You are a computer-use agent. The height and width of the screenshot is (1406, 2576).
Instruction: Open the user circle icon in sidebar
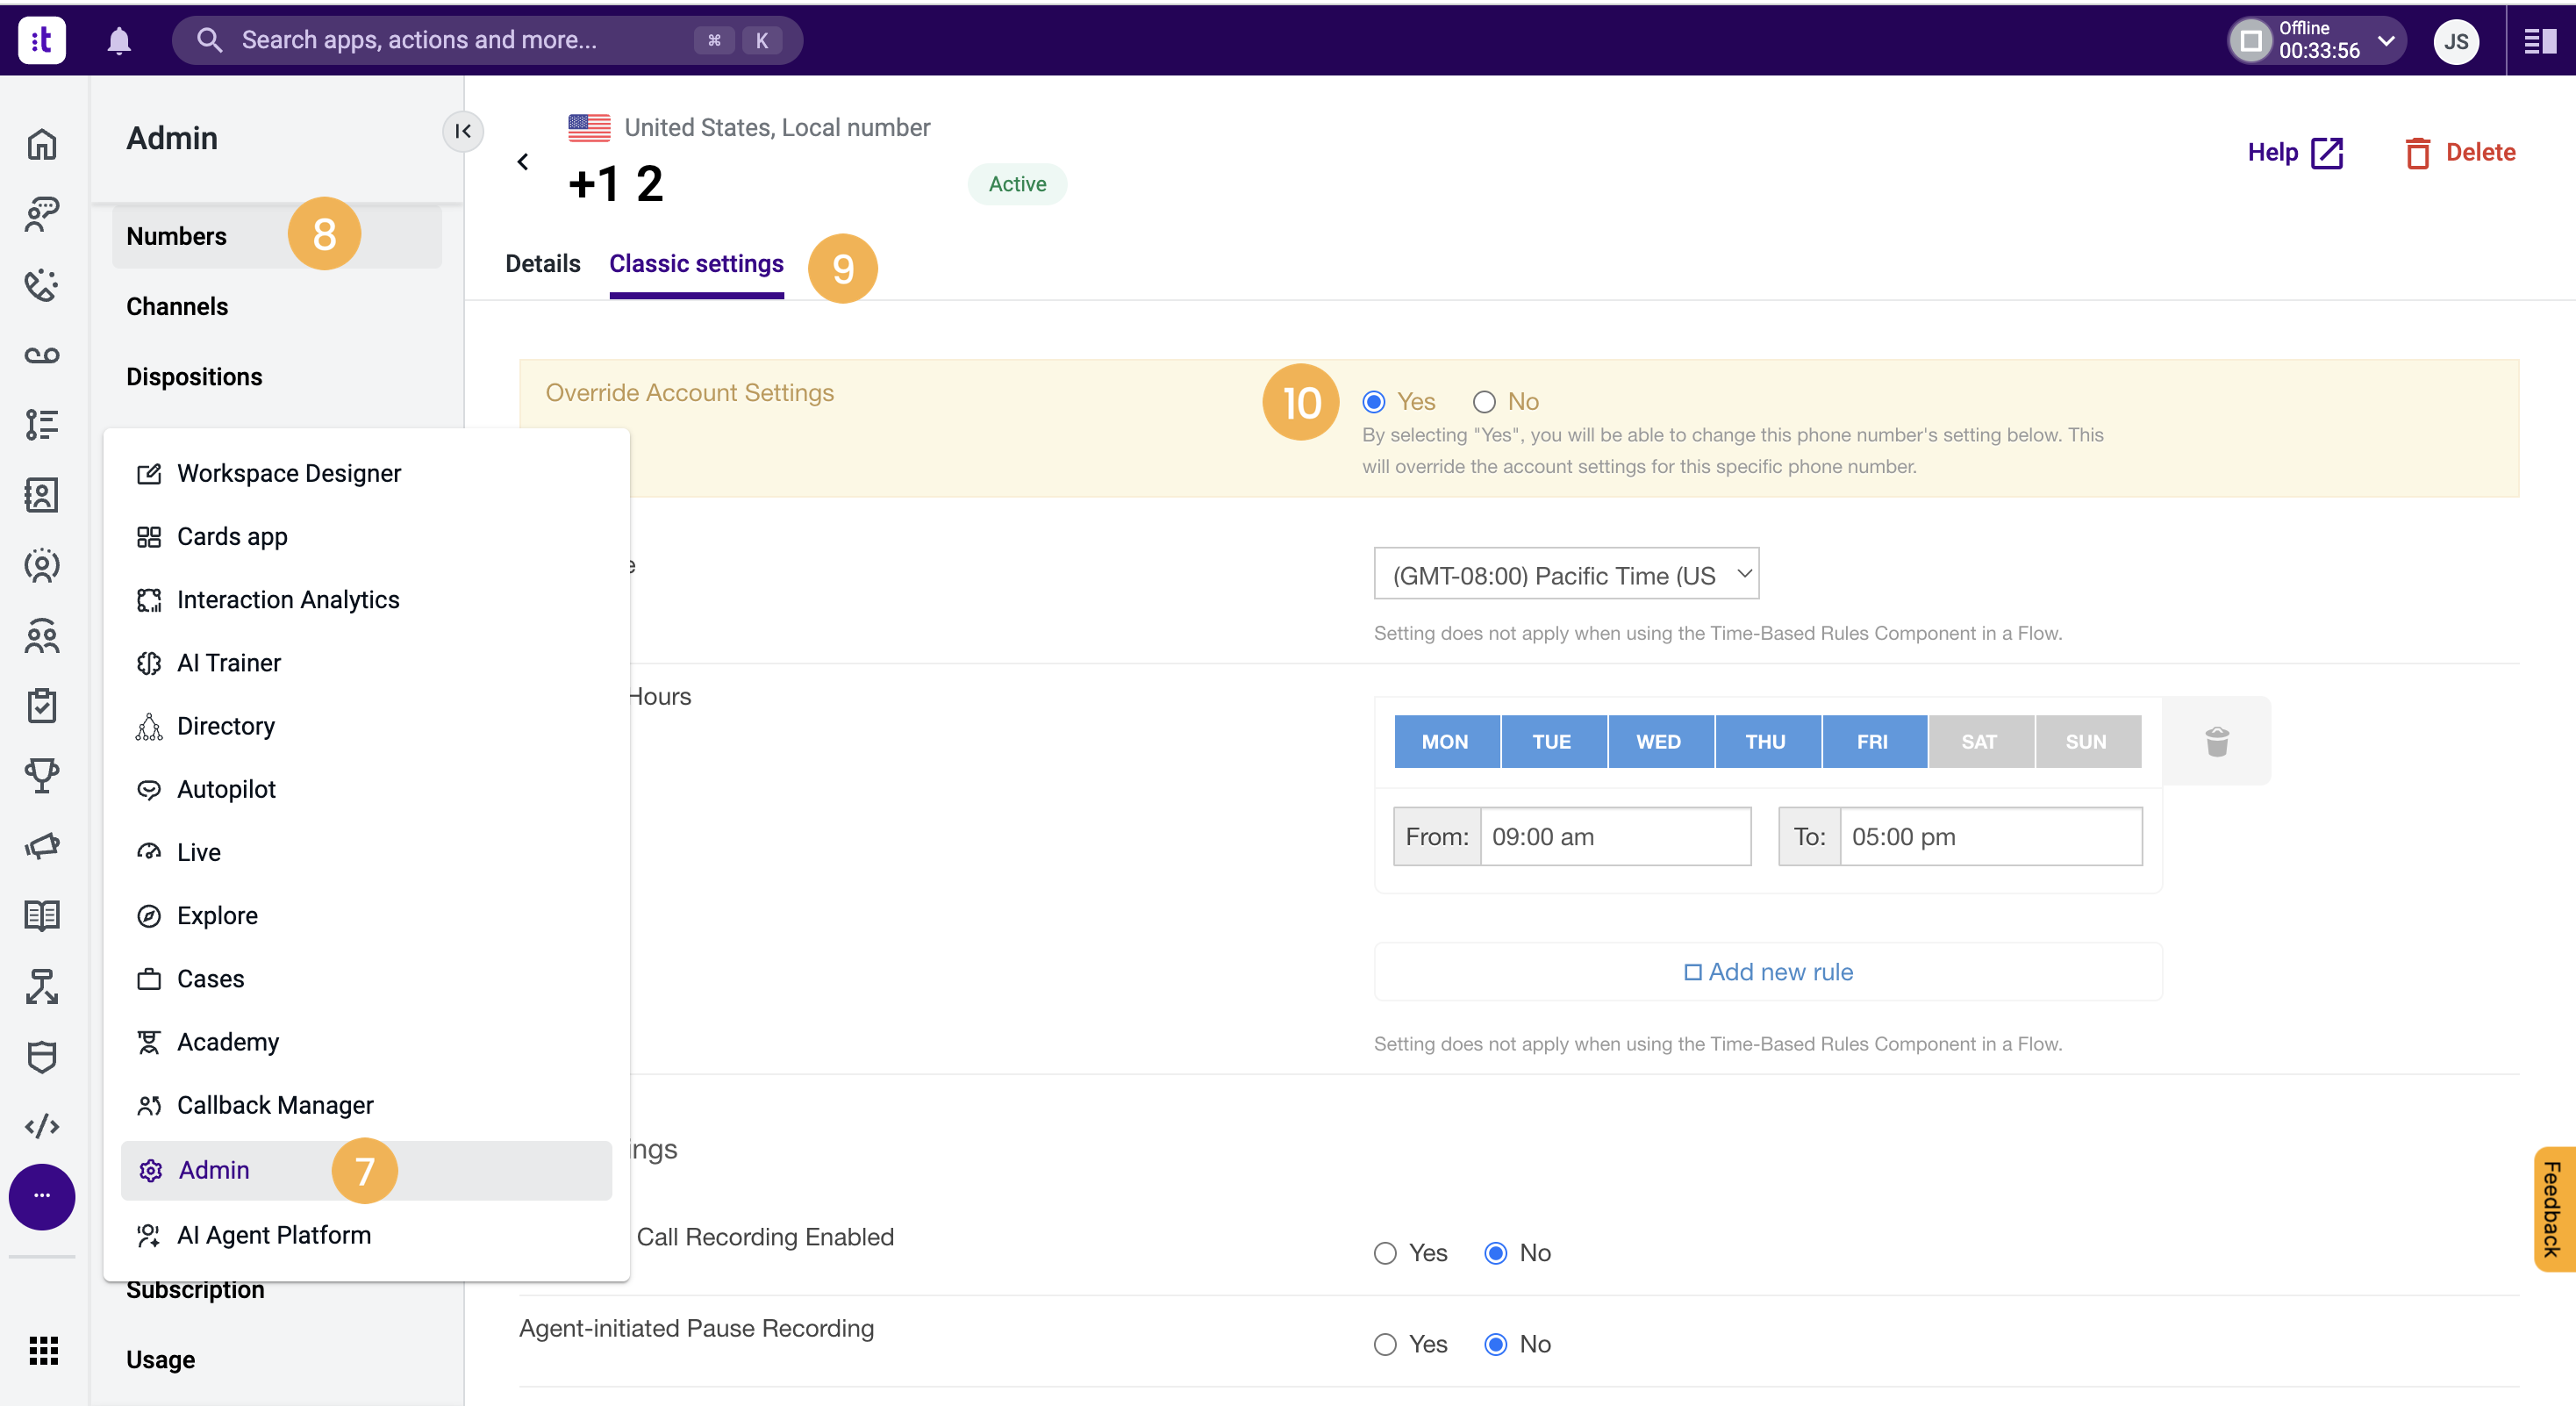[x=42, y=565]
